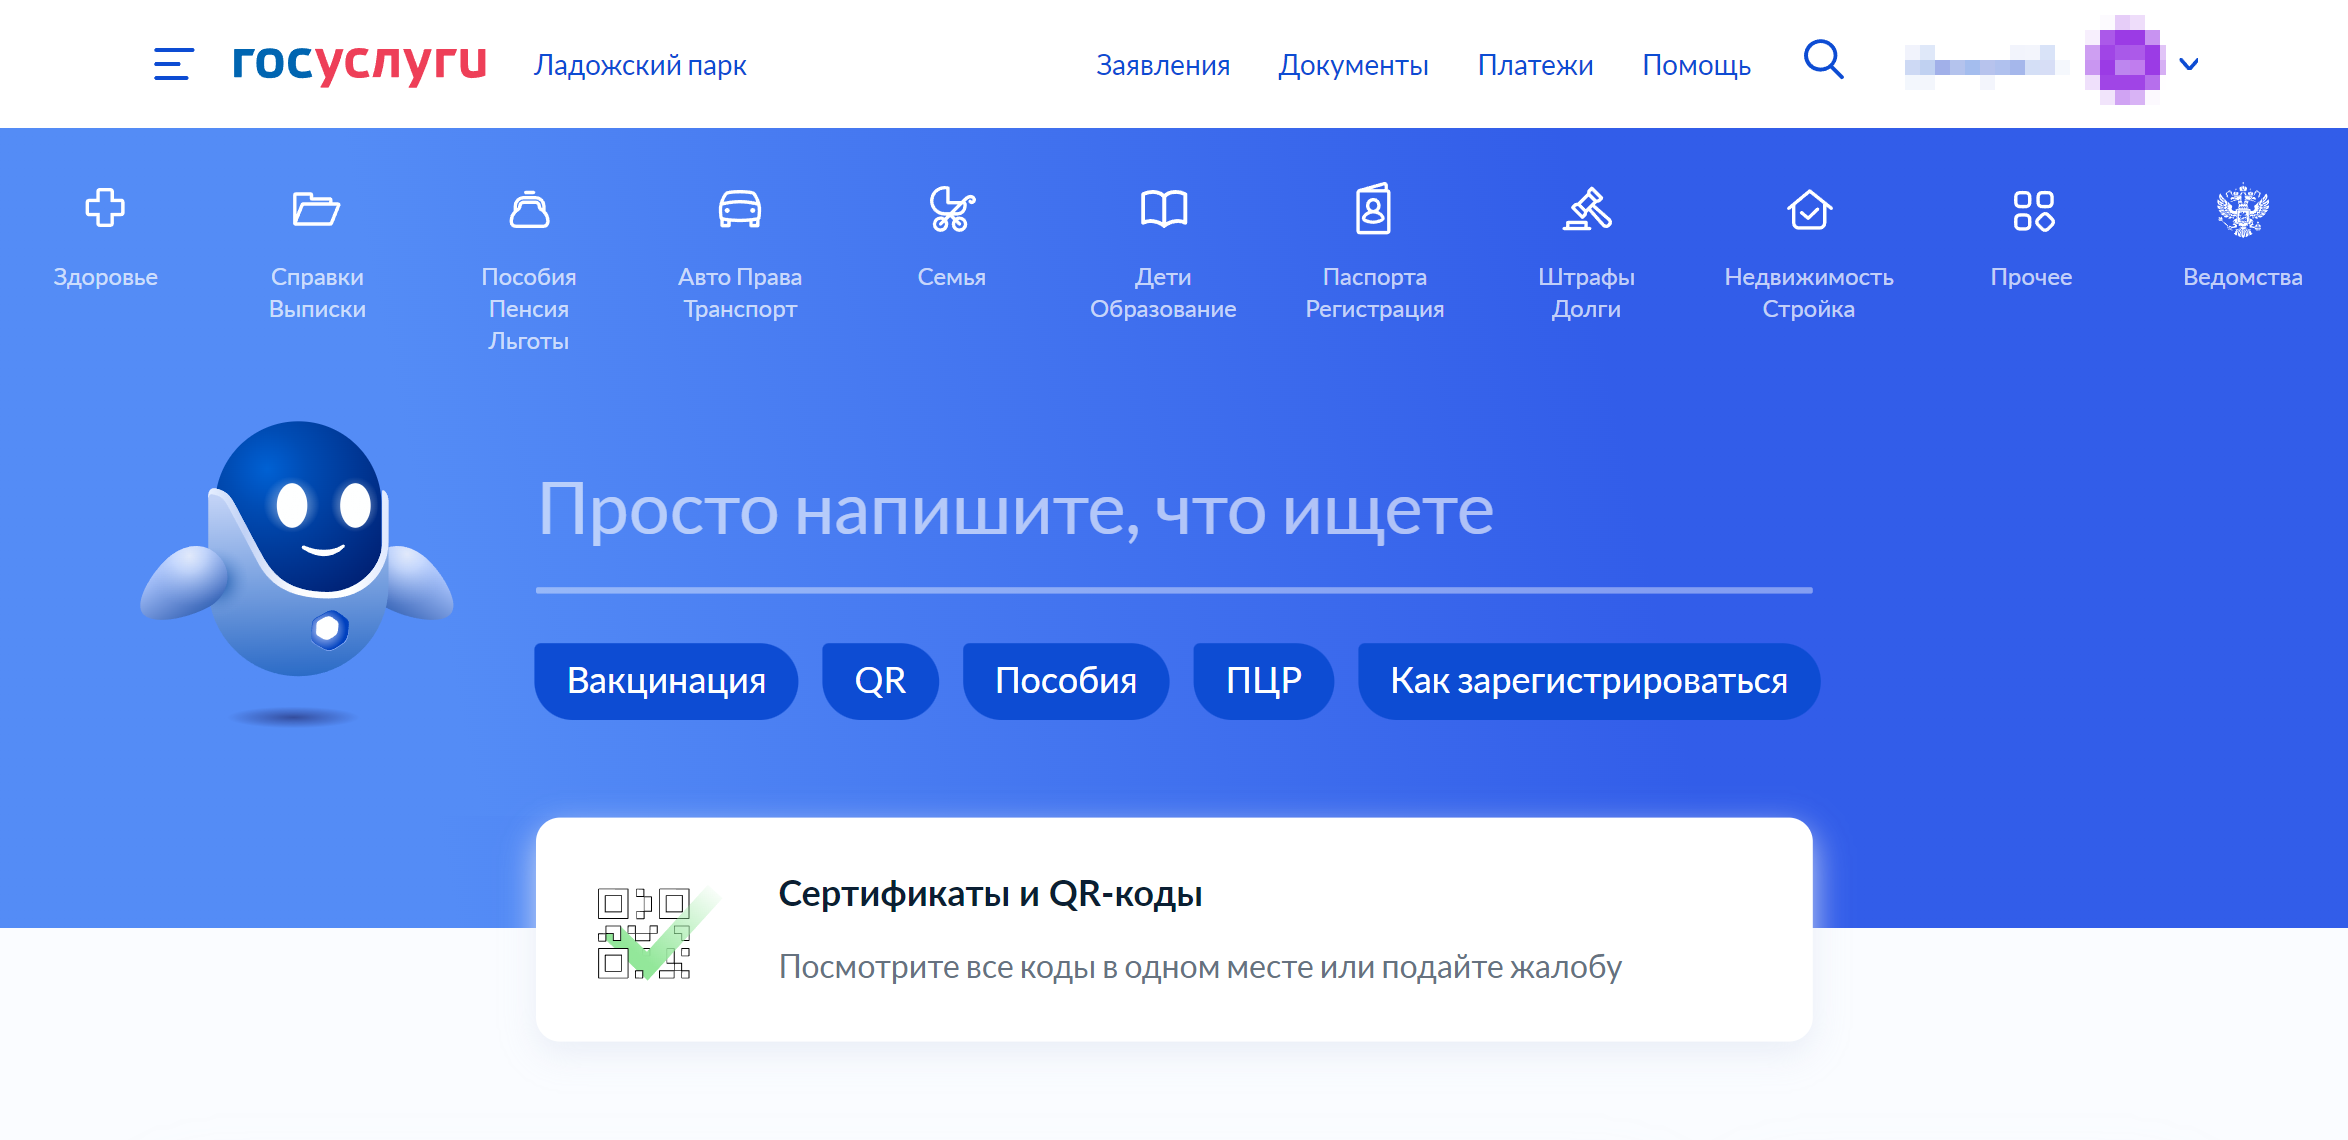Open the Платежи menu item
The height and width of the screenshot is (1140, 2348).
1535,65
